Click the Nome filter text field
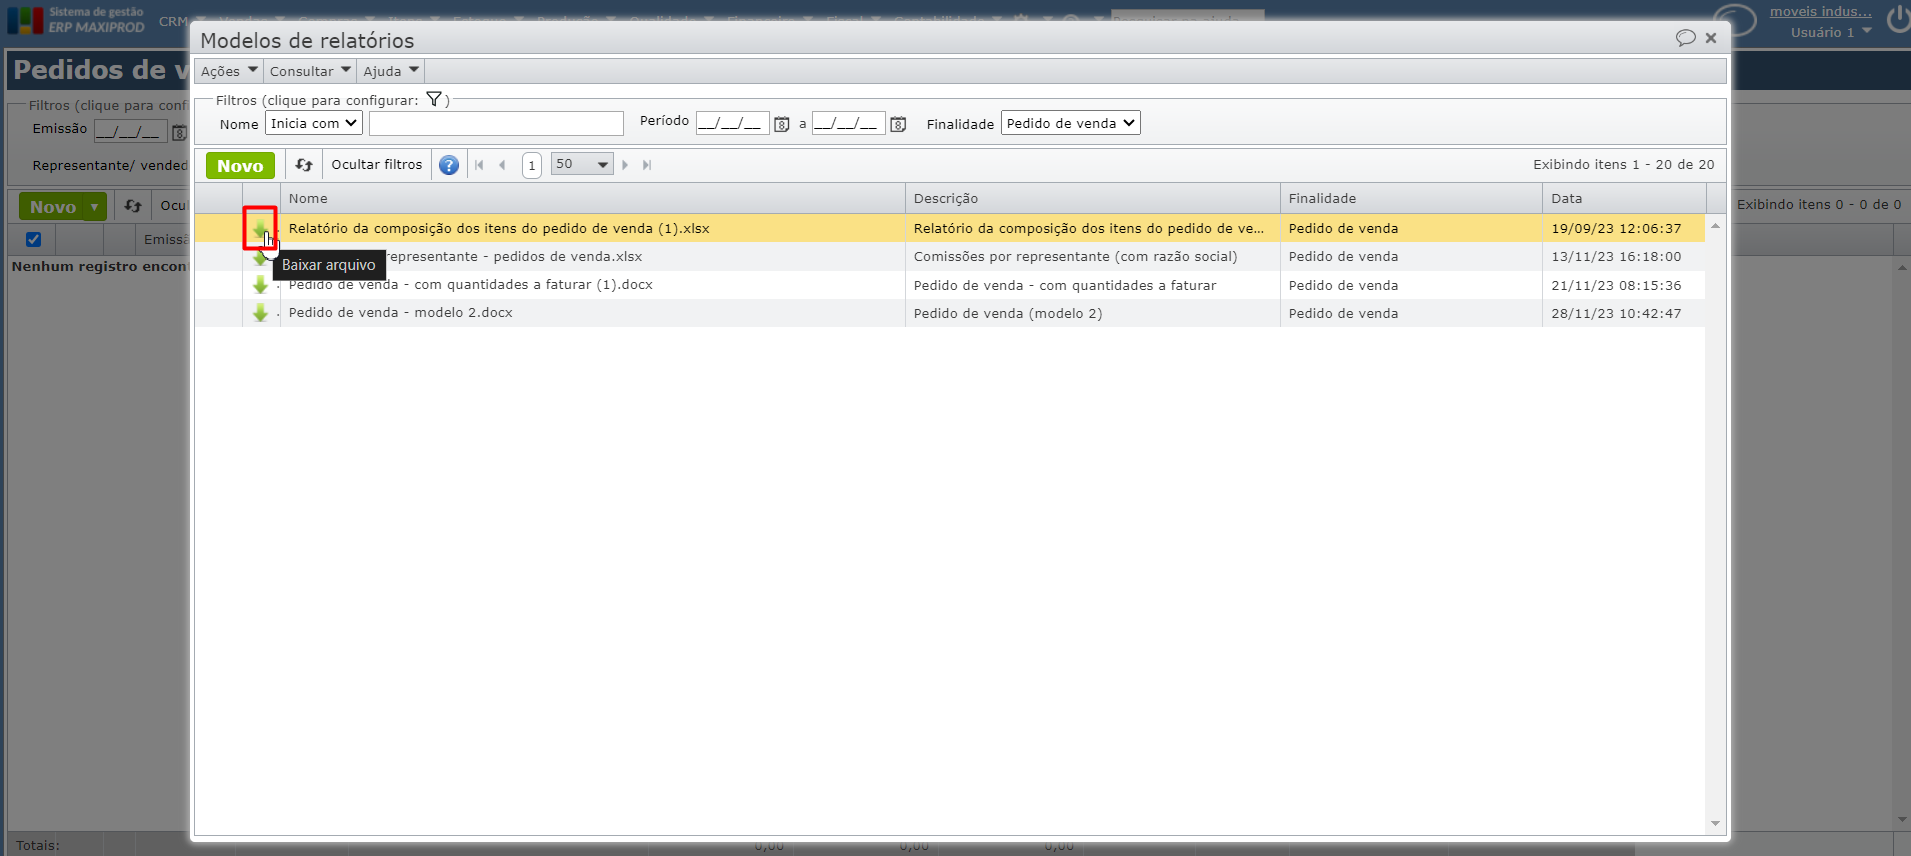 (496, 123)
